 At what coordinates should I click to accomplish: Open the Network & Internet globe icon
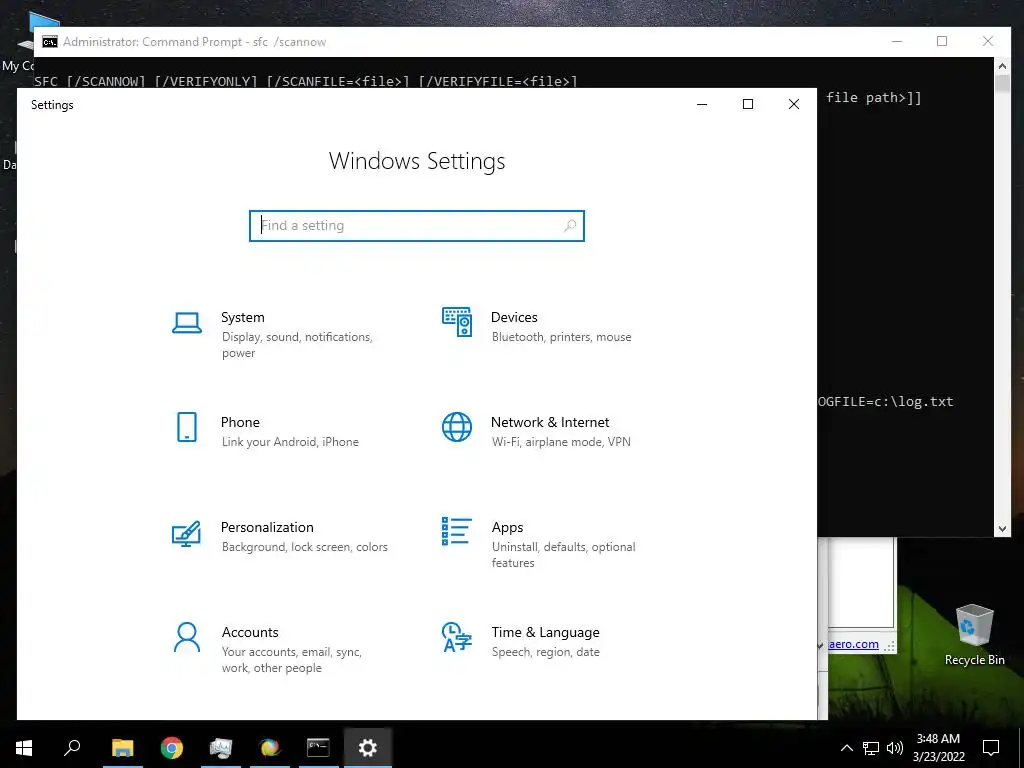pos(457,427)
